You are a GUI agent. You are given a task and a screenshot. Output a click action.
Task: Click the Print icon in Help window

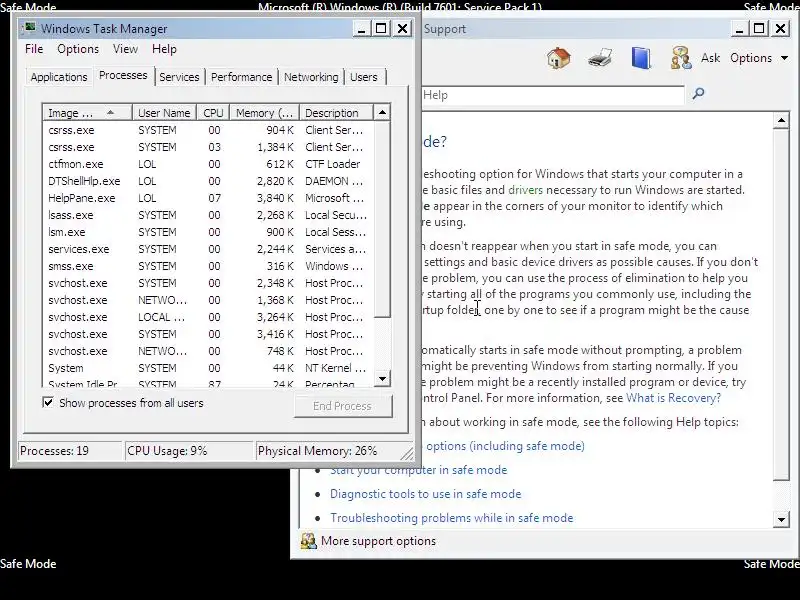point(600,58)
